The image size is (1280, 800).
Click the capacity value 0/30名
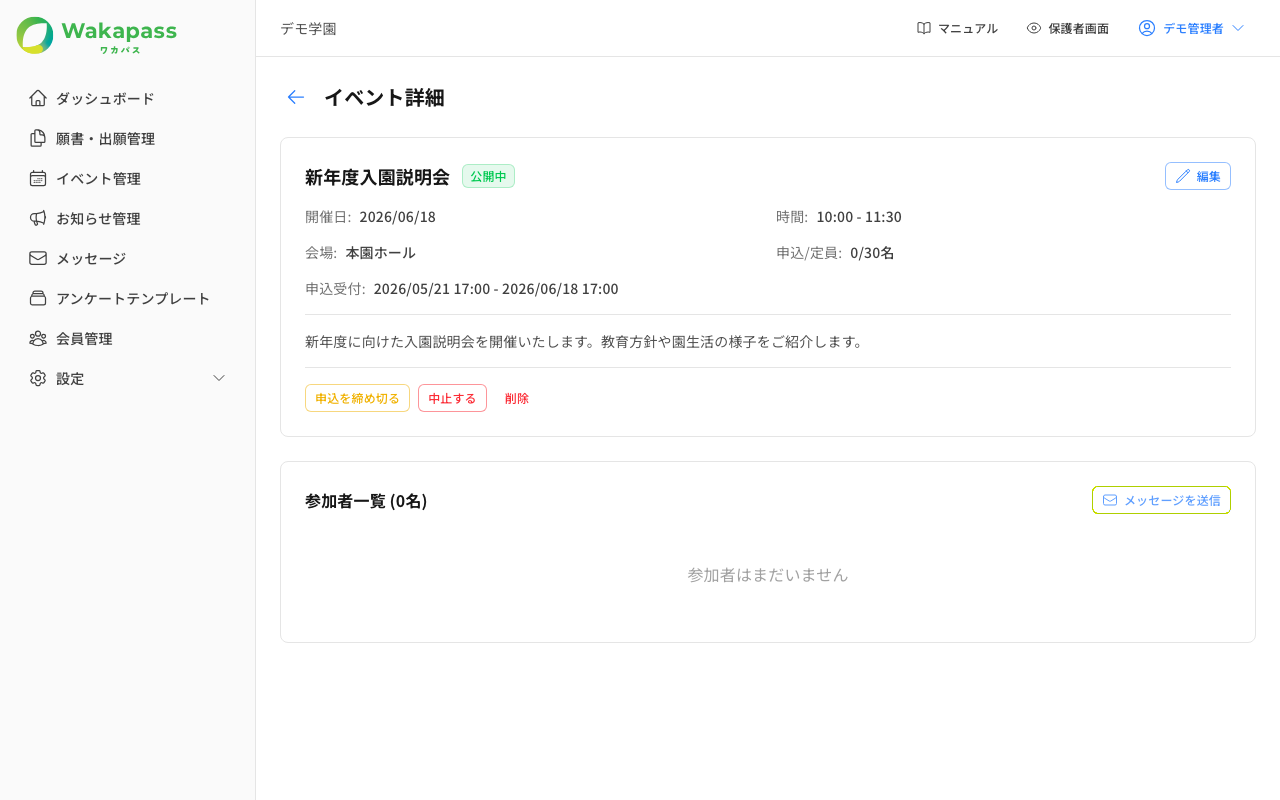[872, 253]
